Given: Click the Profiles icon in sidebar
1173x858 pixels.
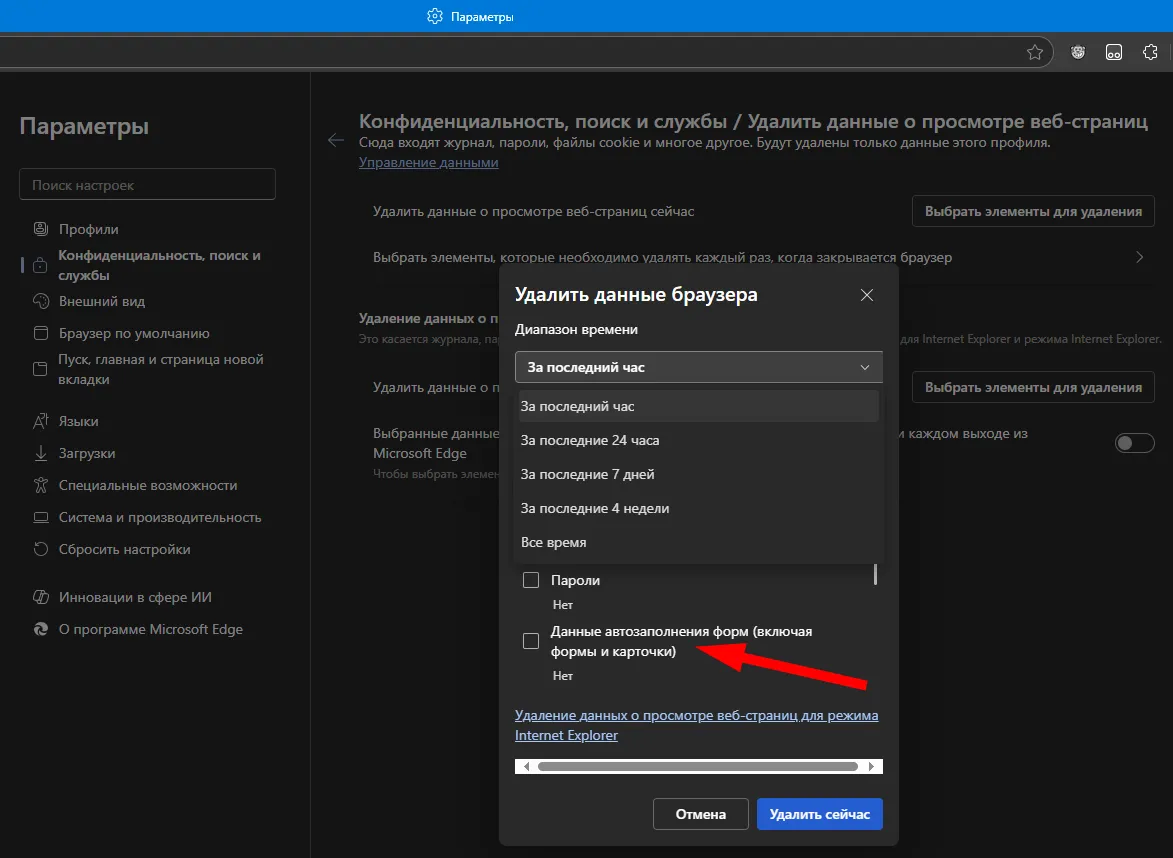Looking at the screenshot, I should pyautogui.click(x=40, y=229).
